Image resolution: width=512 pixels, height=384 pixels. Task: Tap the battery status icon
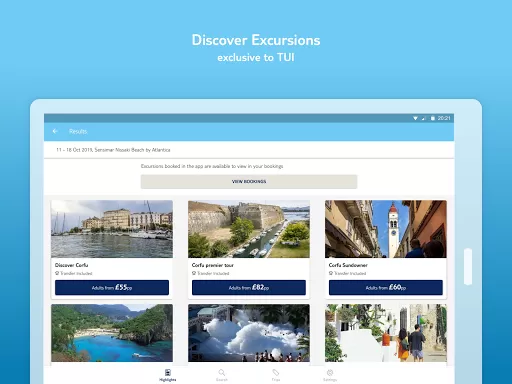[x=433, y=118]
